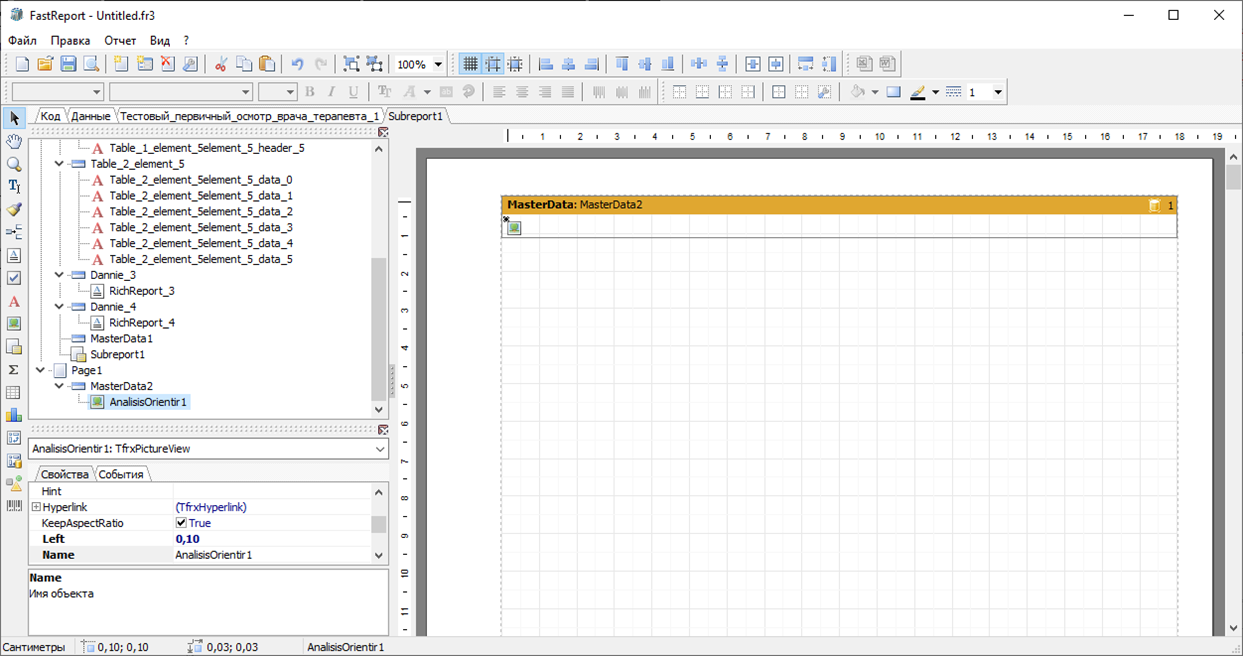Open the AnalisisOrientir1 object selector combo box
Screen dimensions: 1243x656
tap(208, 449)
